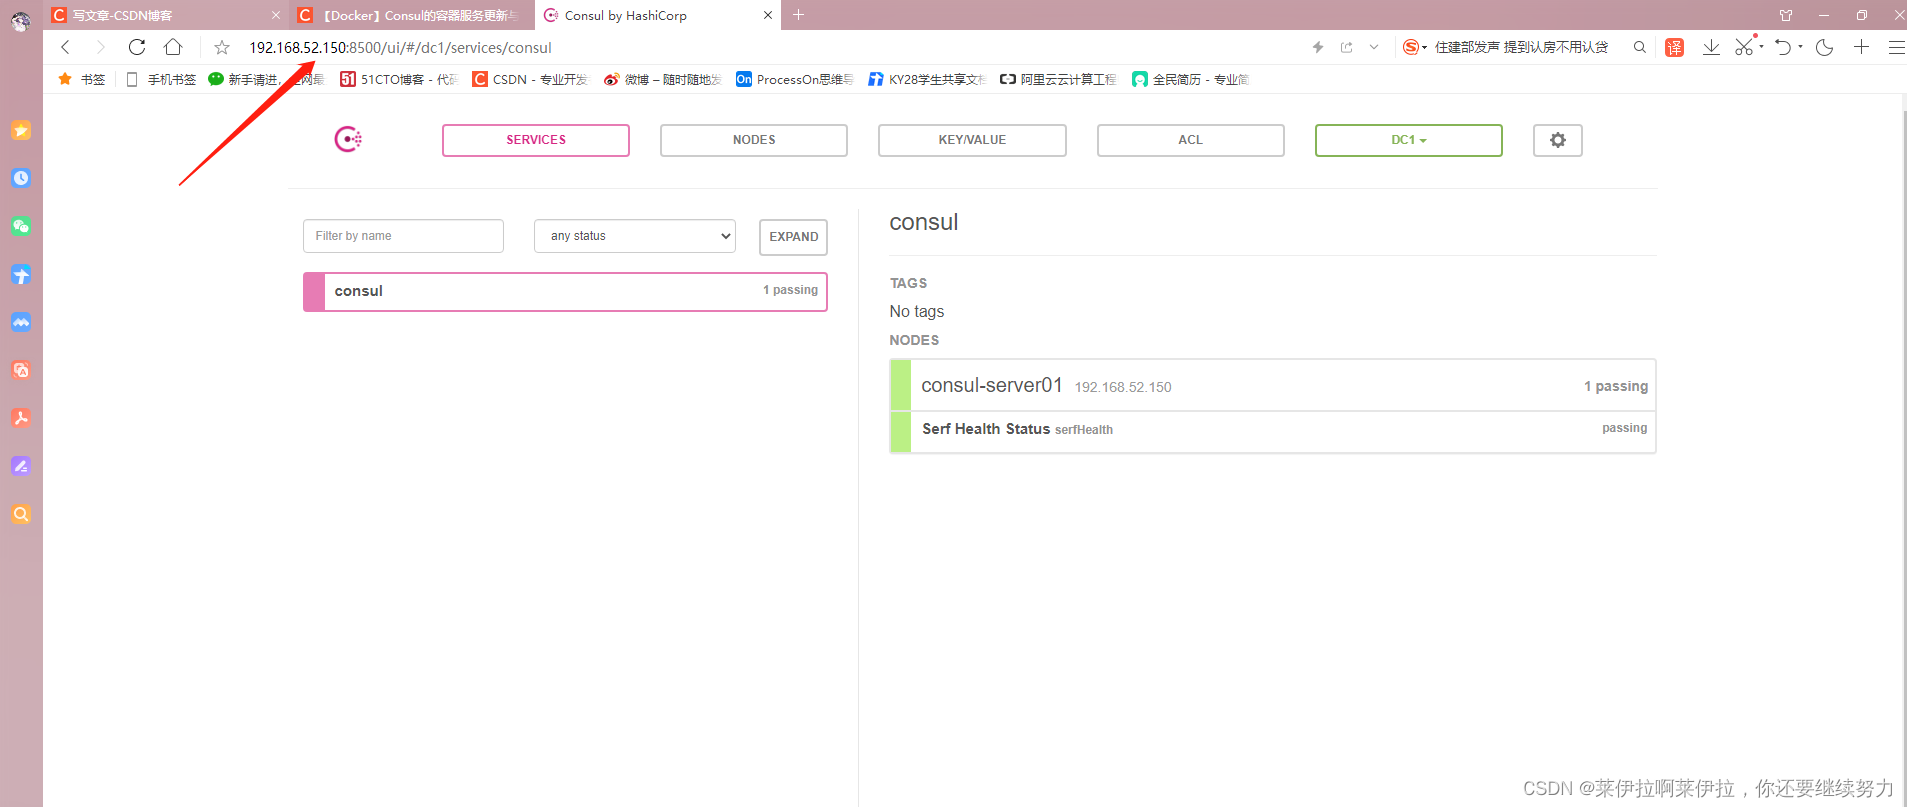This screenshot has width=1907, height=807.
Task: Reload the current page
Action: pyautogui.click(x=137, y=47)
